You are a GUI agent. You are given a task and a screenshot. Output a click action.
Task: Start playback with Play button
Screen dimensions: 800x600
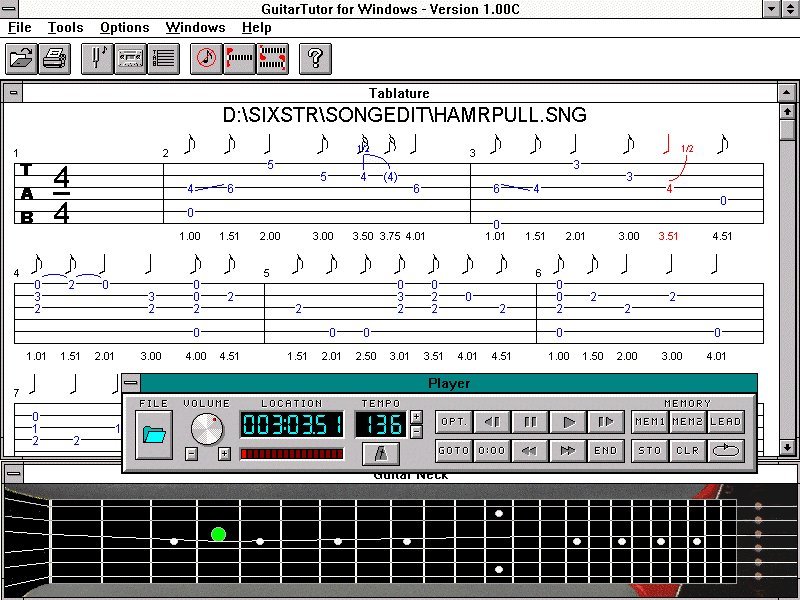pyautogui.click(x=568, y=422)
